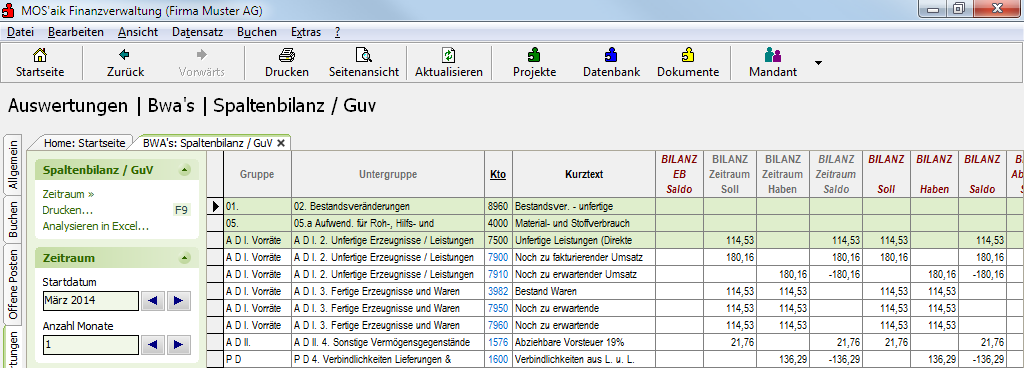Viewport: 1024px width, 368px height.
Task: Open the Extras menu
Action: point(306,32)
